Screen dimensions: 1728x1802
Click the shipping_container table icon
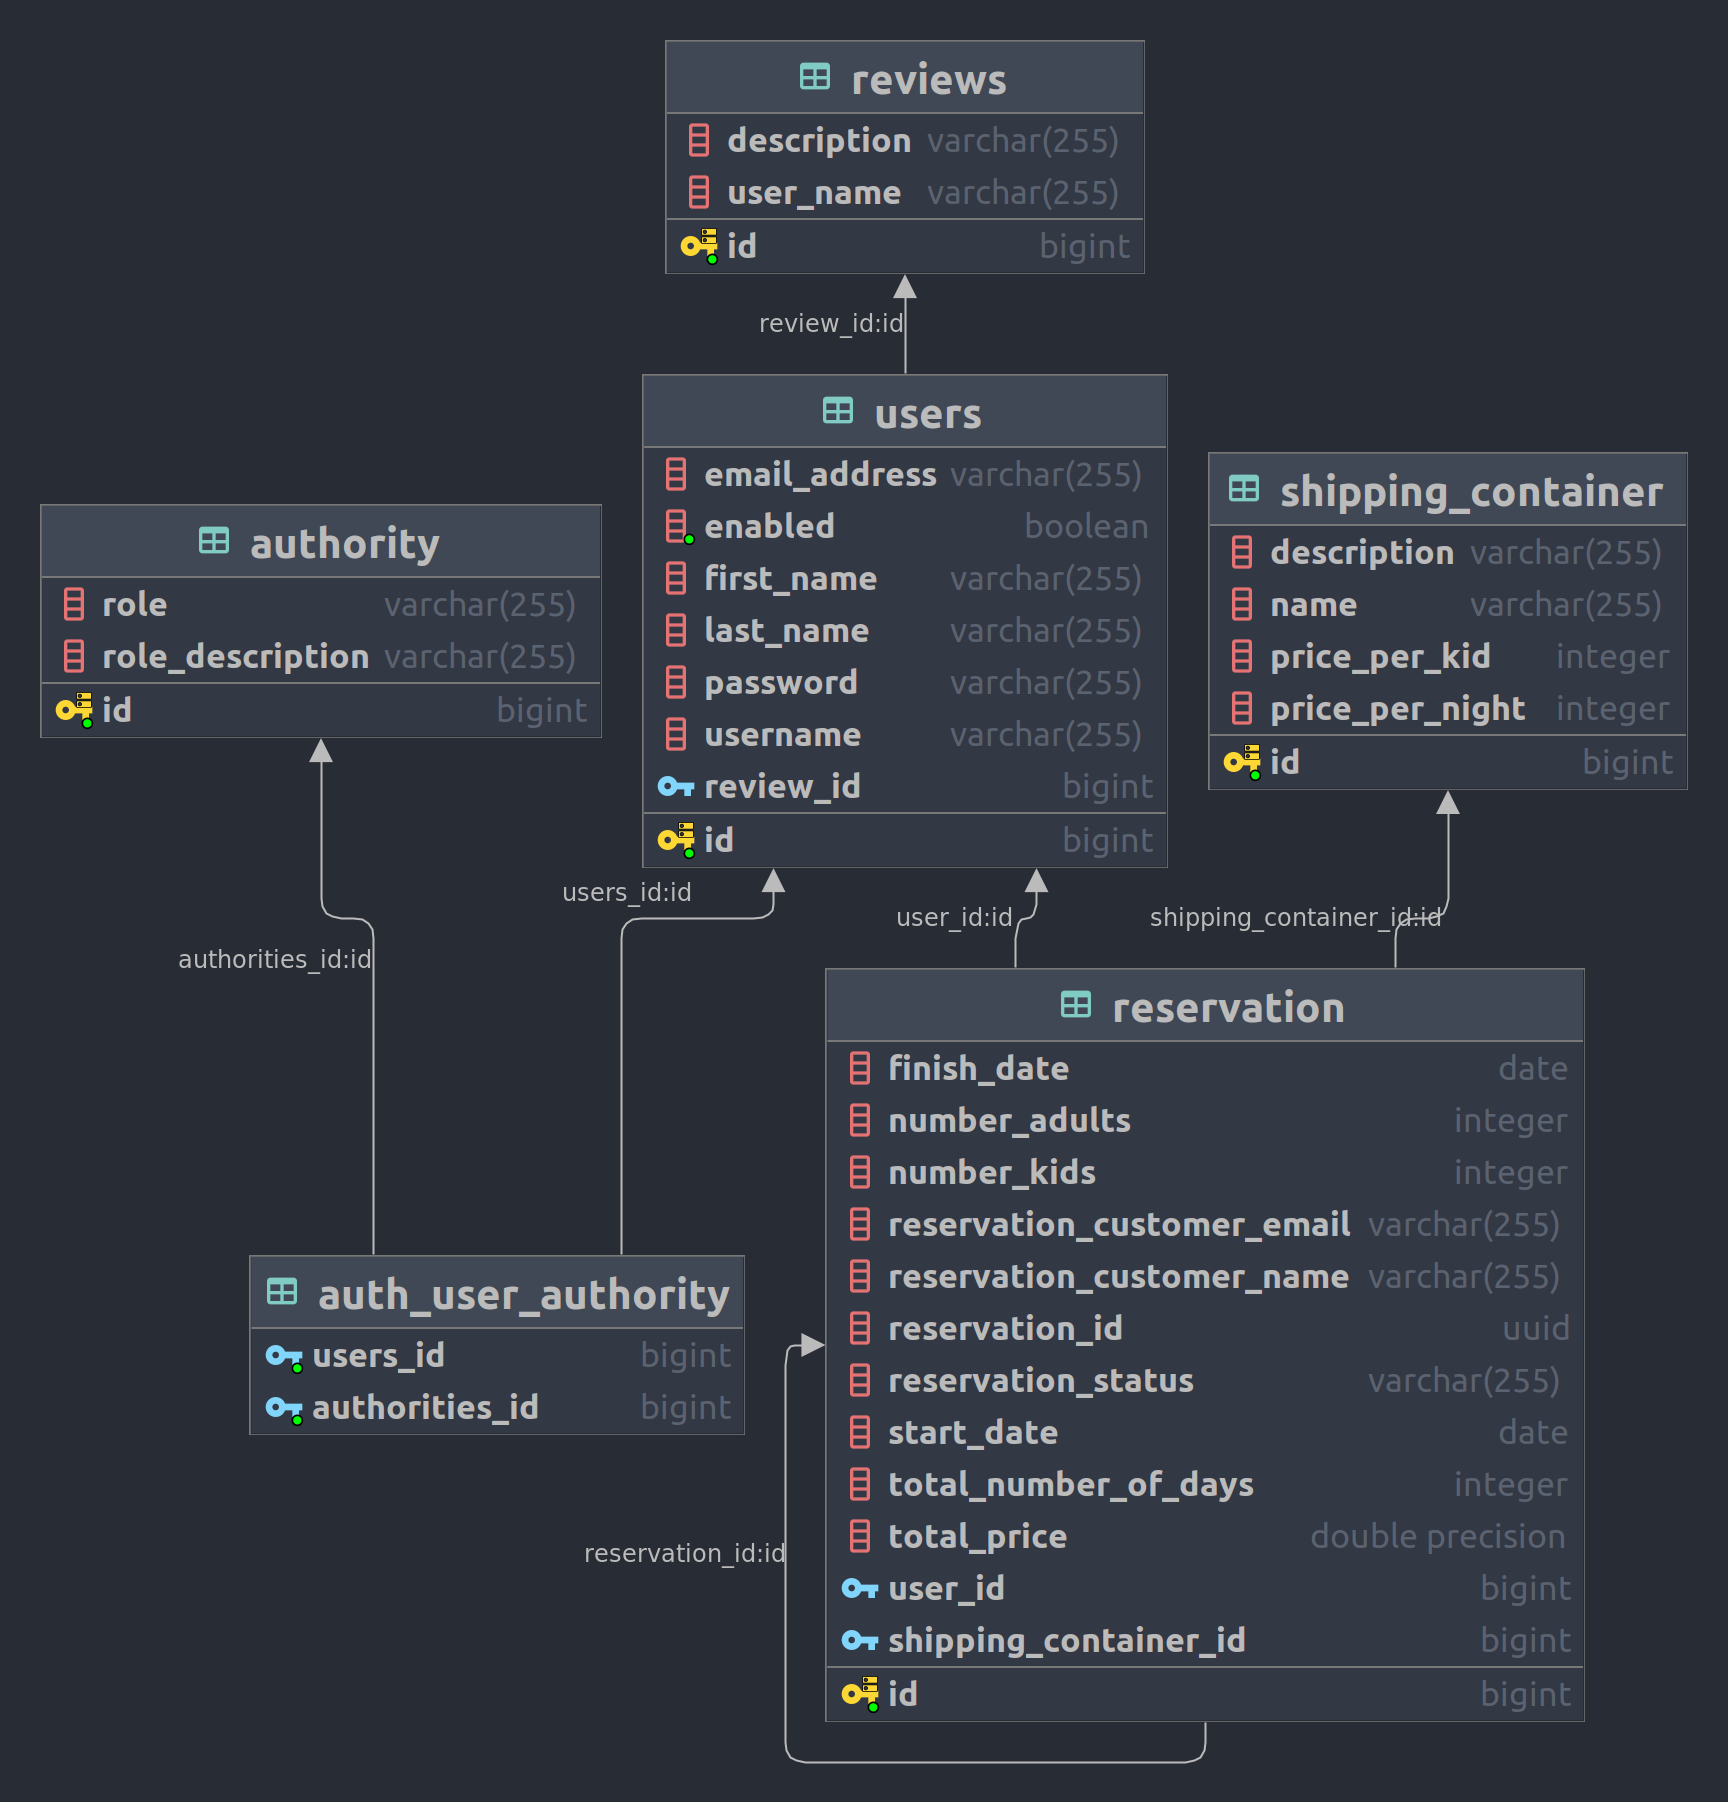(1244, 489)
